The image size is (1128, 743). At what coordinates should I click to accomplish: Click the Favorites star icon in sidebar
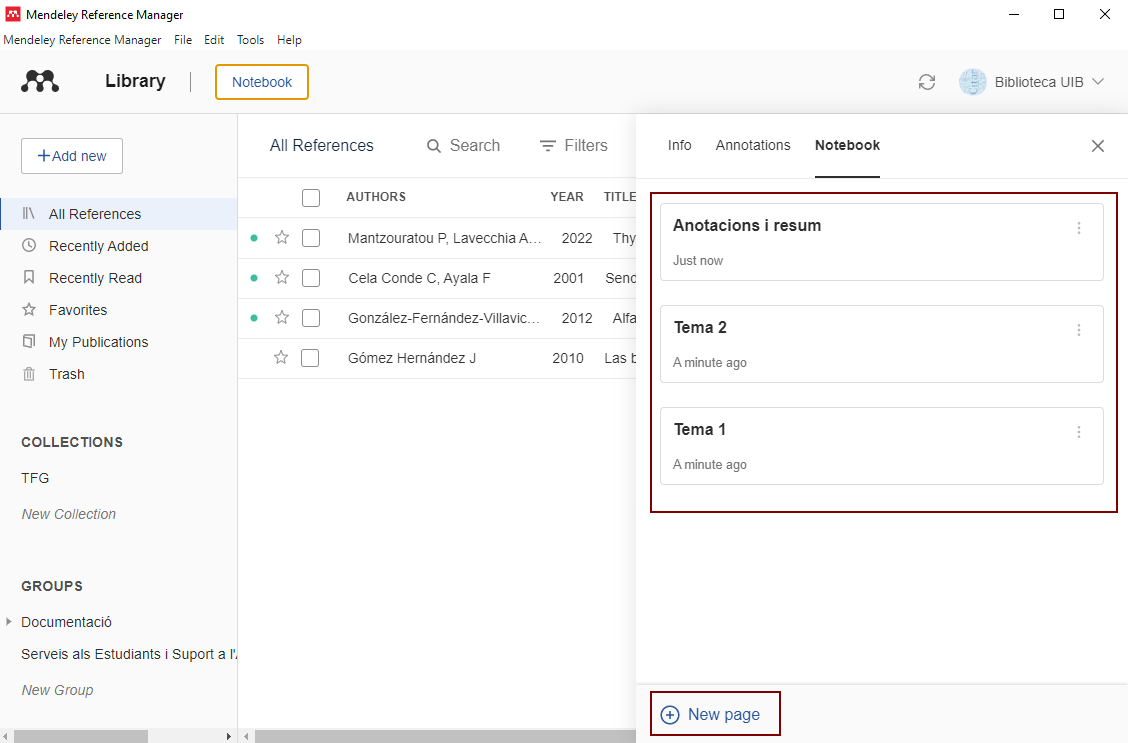[29, 309]
